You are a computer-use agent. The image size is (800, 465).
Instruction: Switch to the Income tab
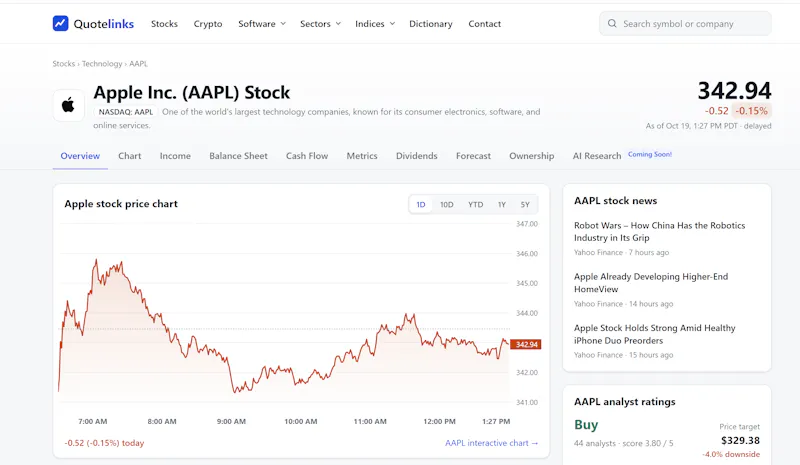(175, 156)
